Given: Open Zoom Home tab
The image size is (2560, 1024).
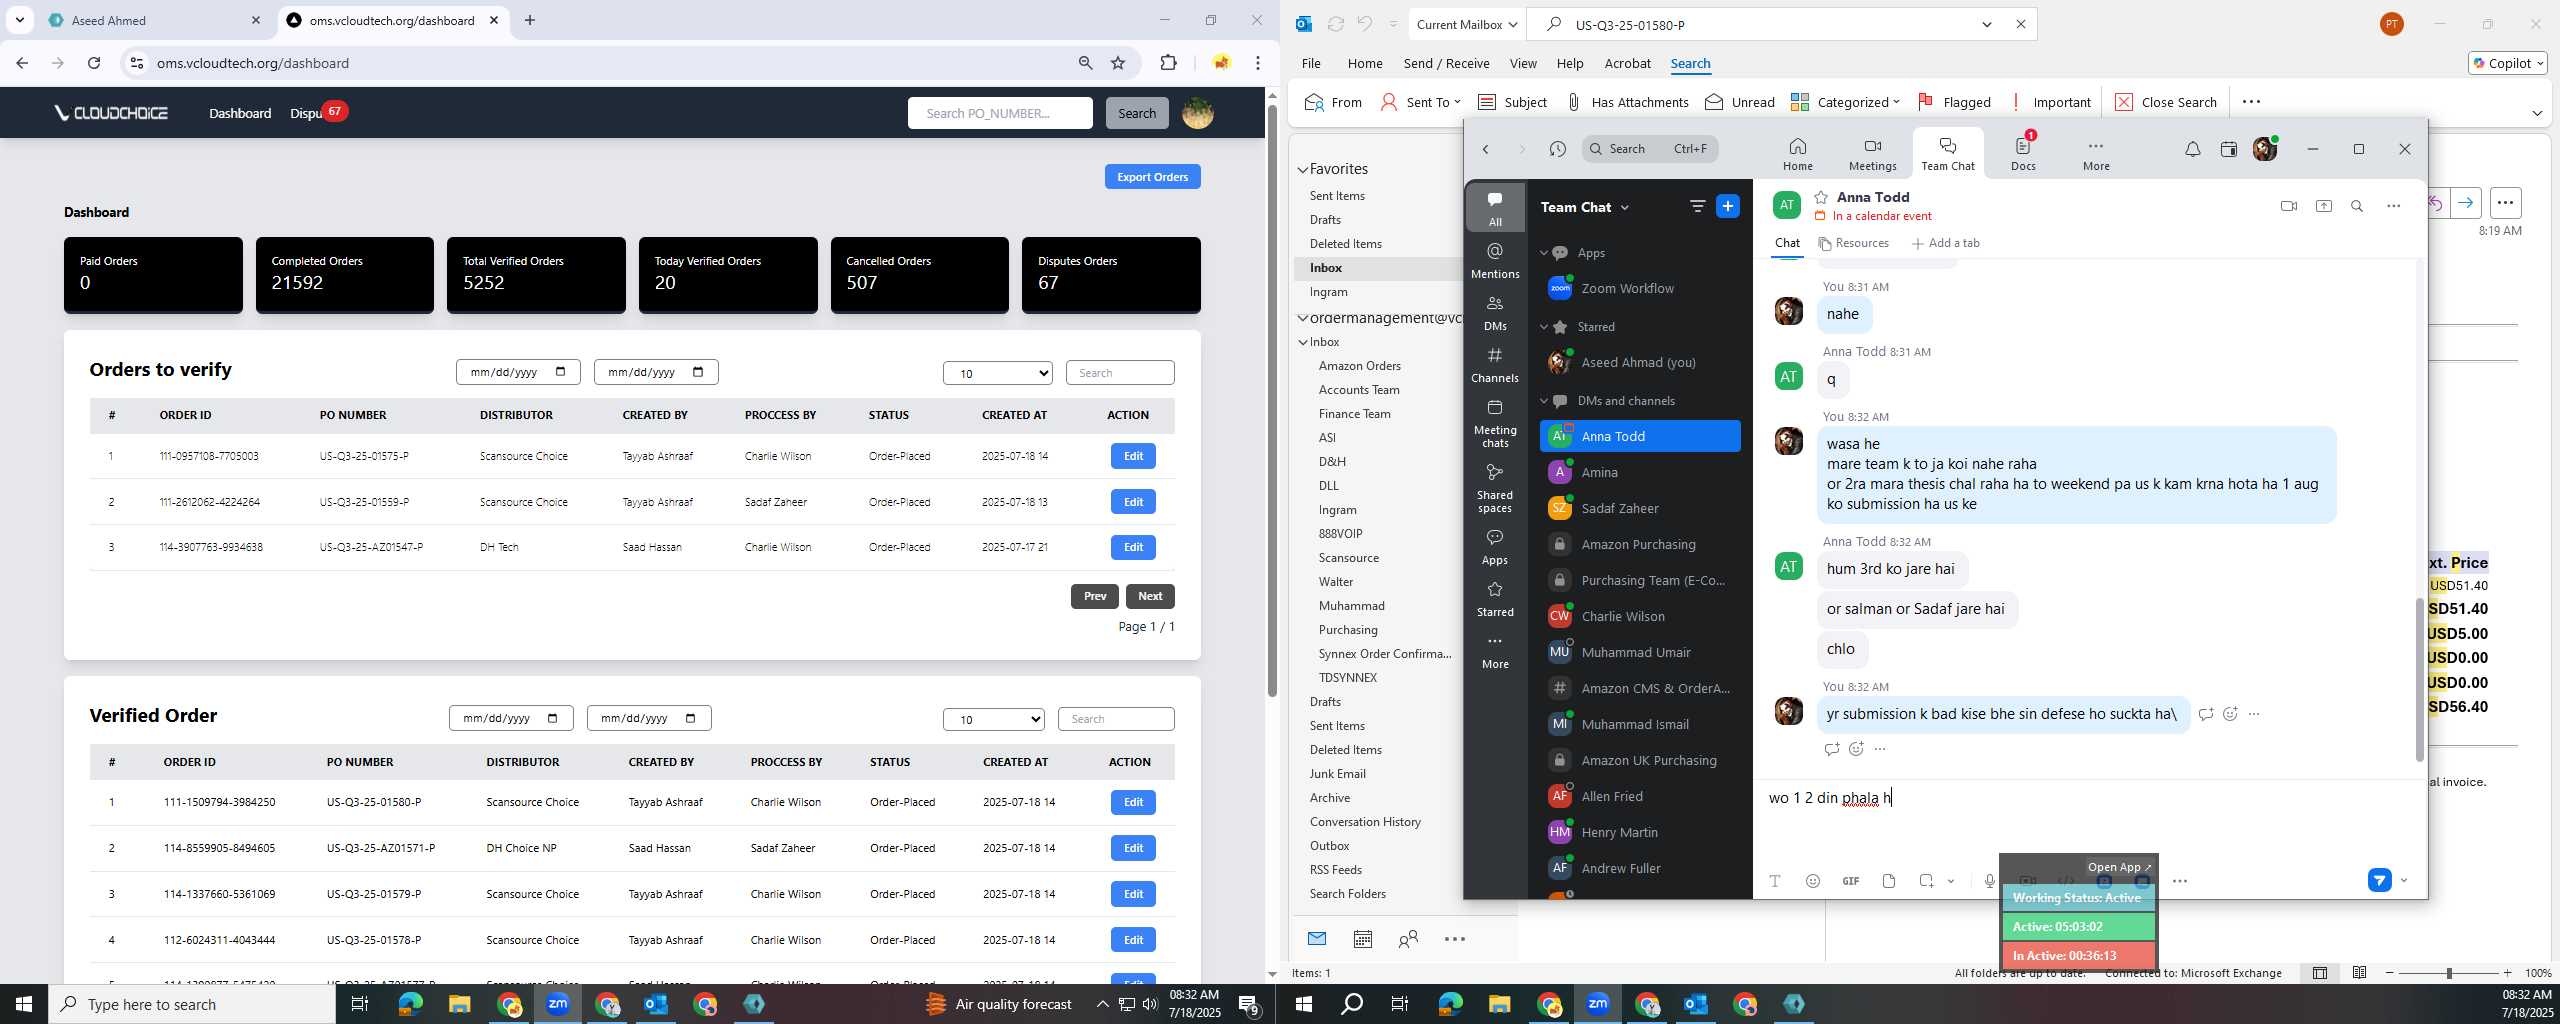Looking at the screenshot, I should [1797, 154].
